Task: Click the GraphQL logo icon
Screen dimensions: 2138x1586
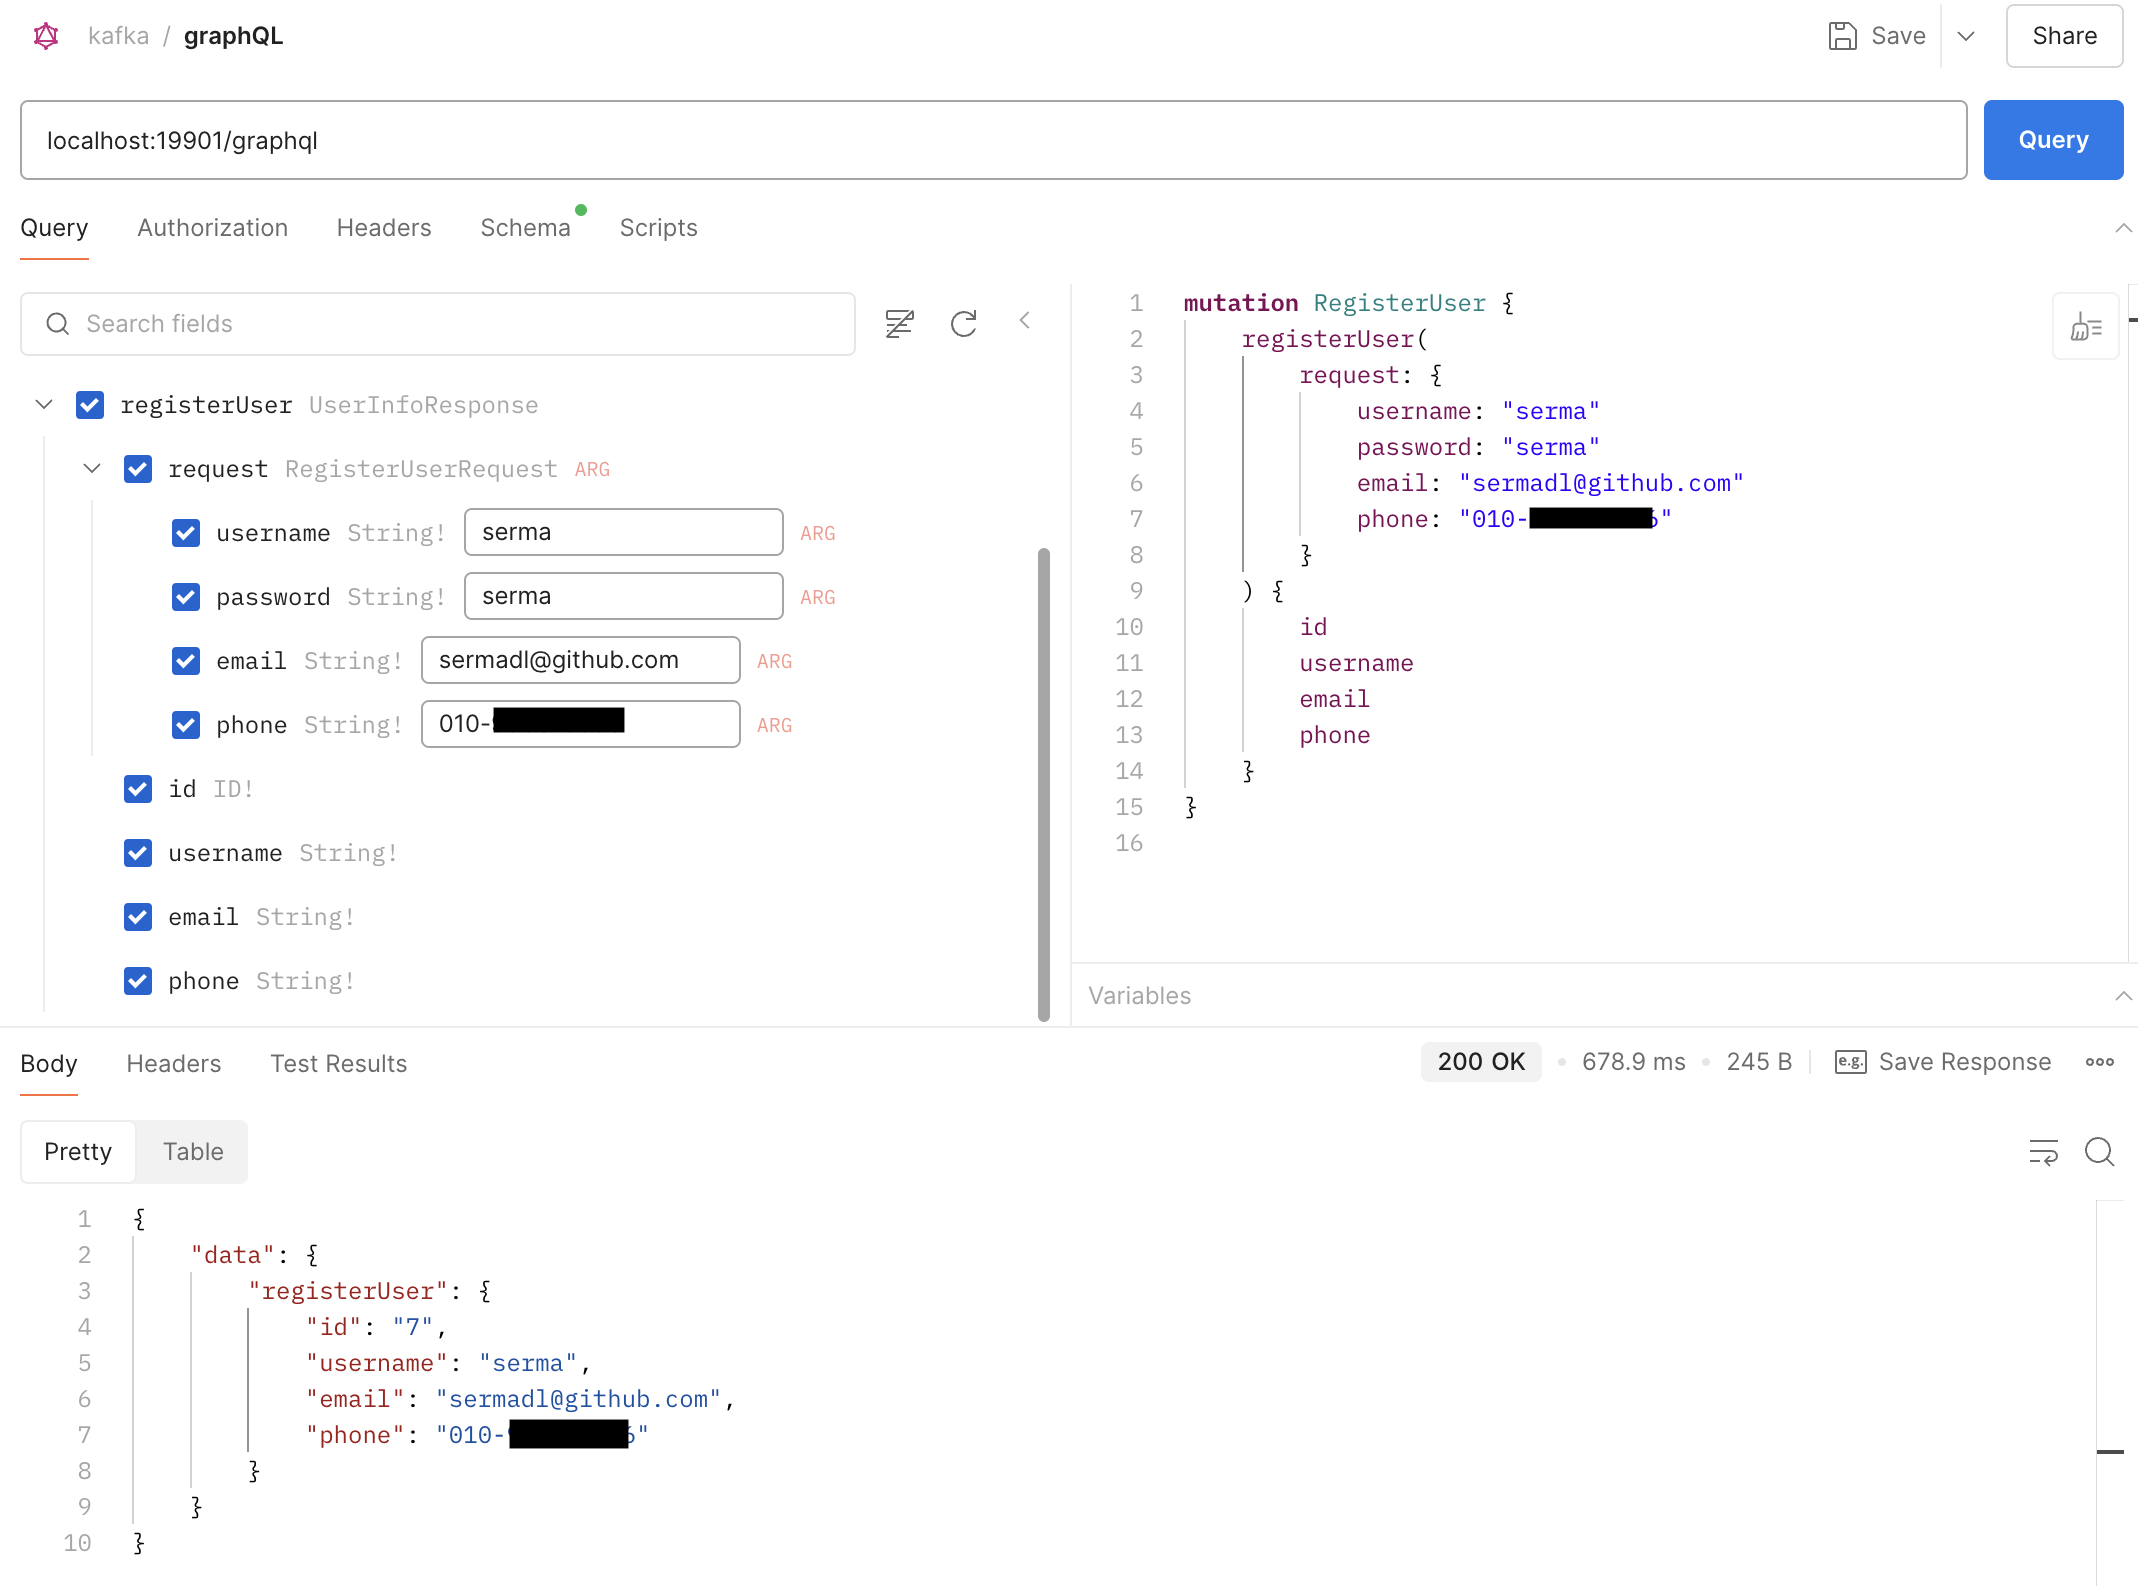Action: point(46,36)
